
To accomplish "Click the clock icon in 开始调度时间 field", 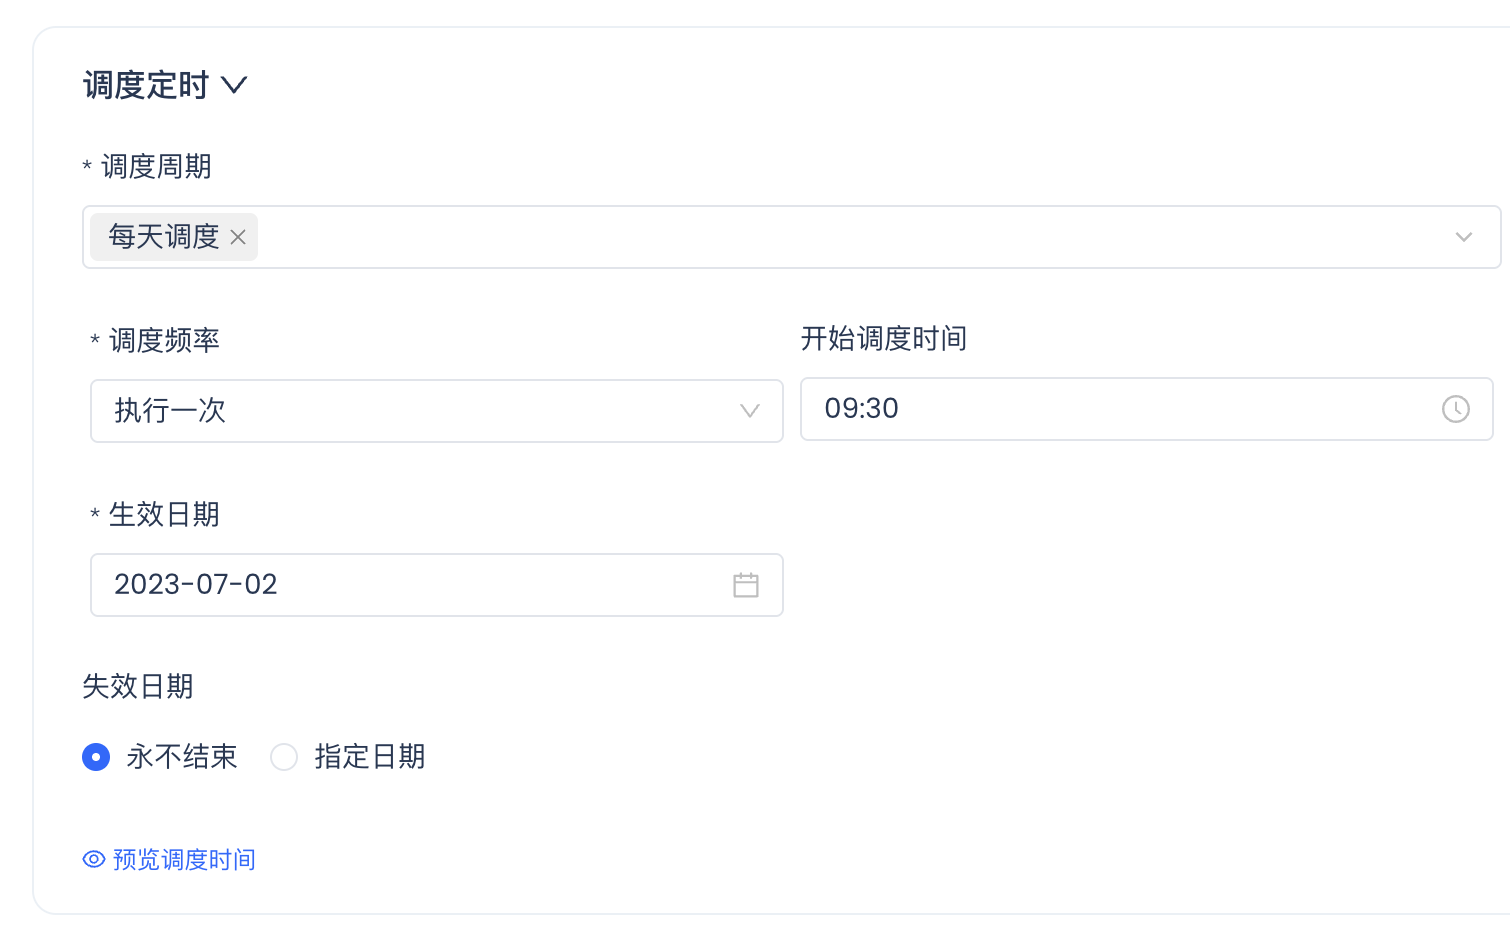I will 1455,409.
